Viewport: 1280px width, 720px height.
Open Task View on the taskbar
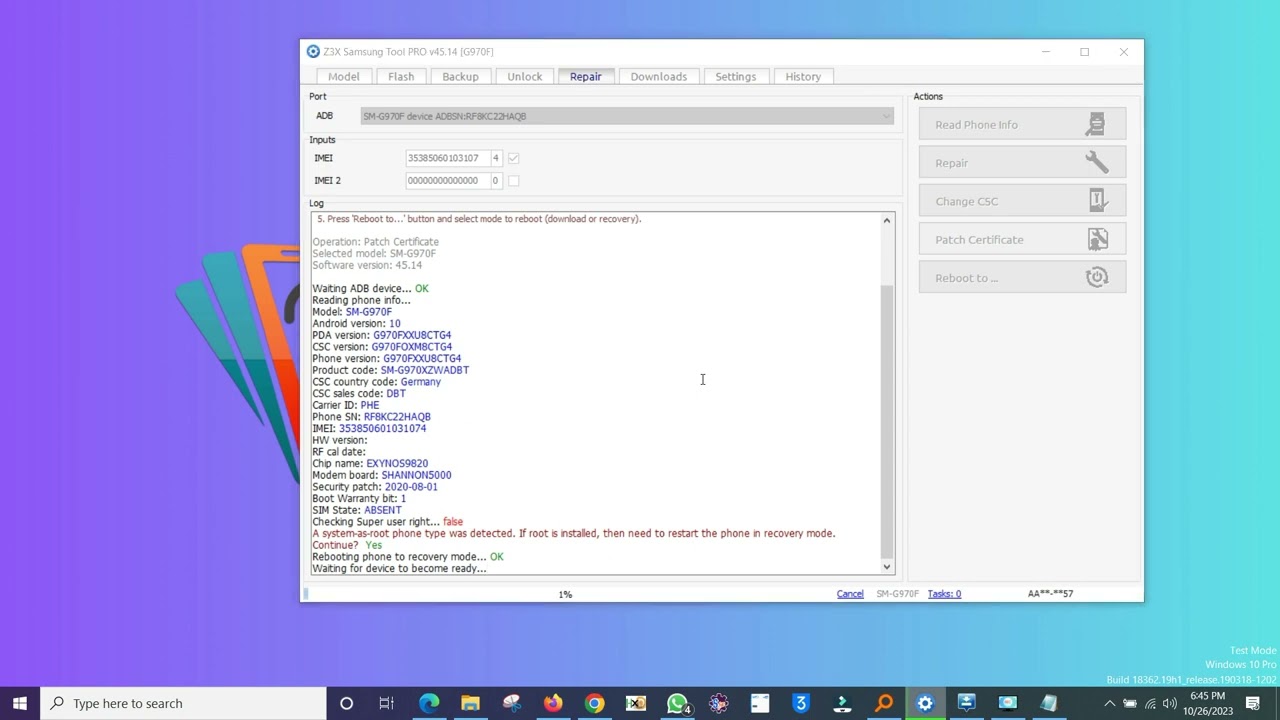(x=386, y=703)
